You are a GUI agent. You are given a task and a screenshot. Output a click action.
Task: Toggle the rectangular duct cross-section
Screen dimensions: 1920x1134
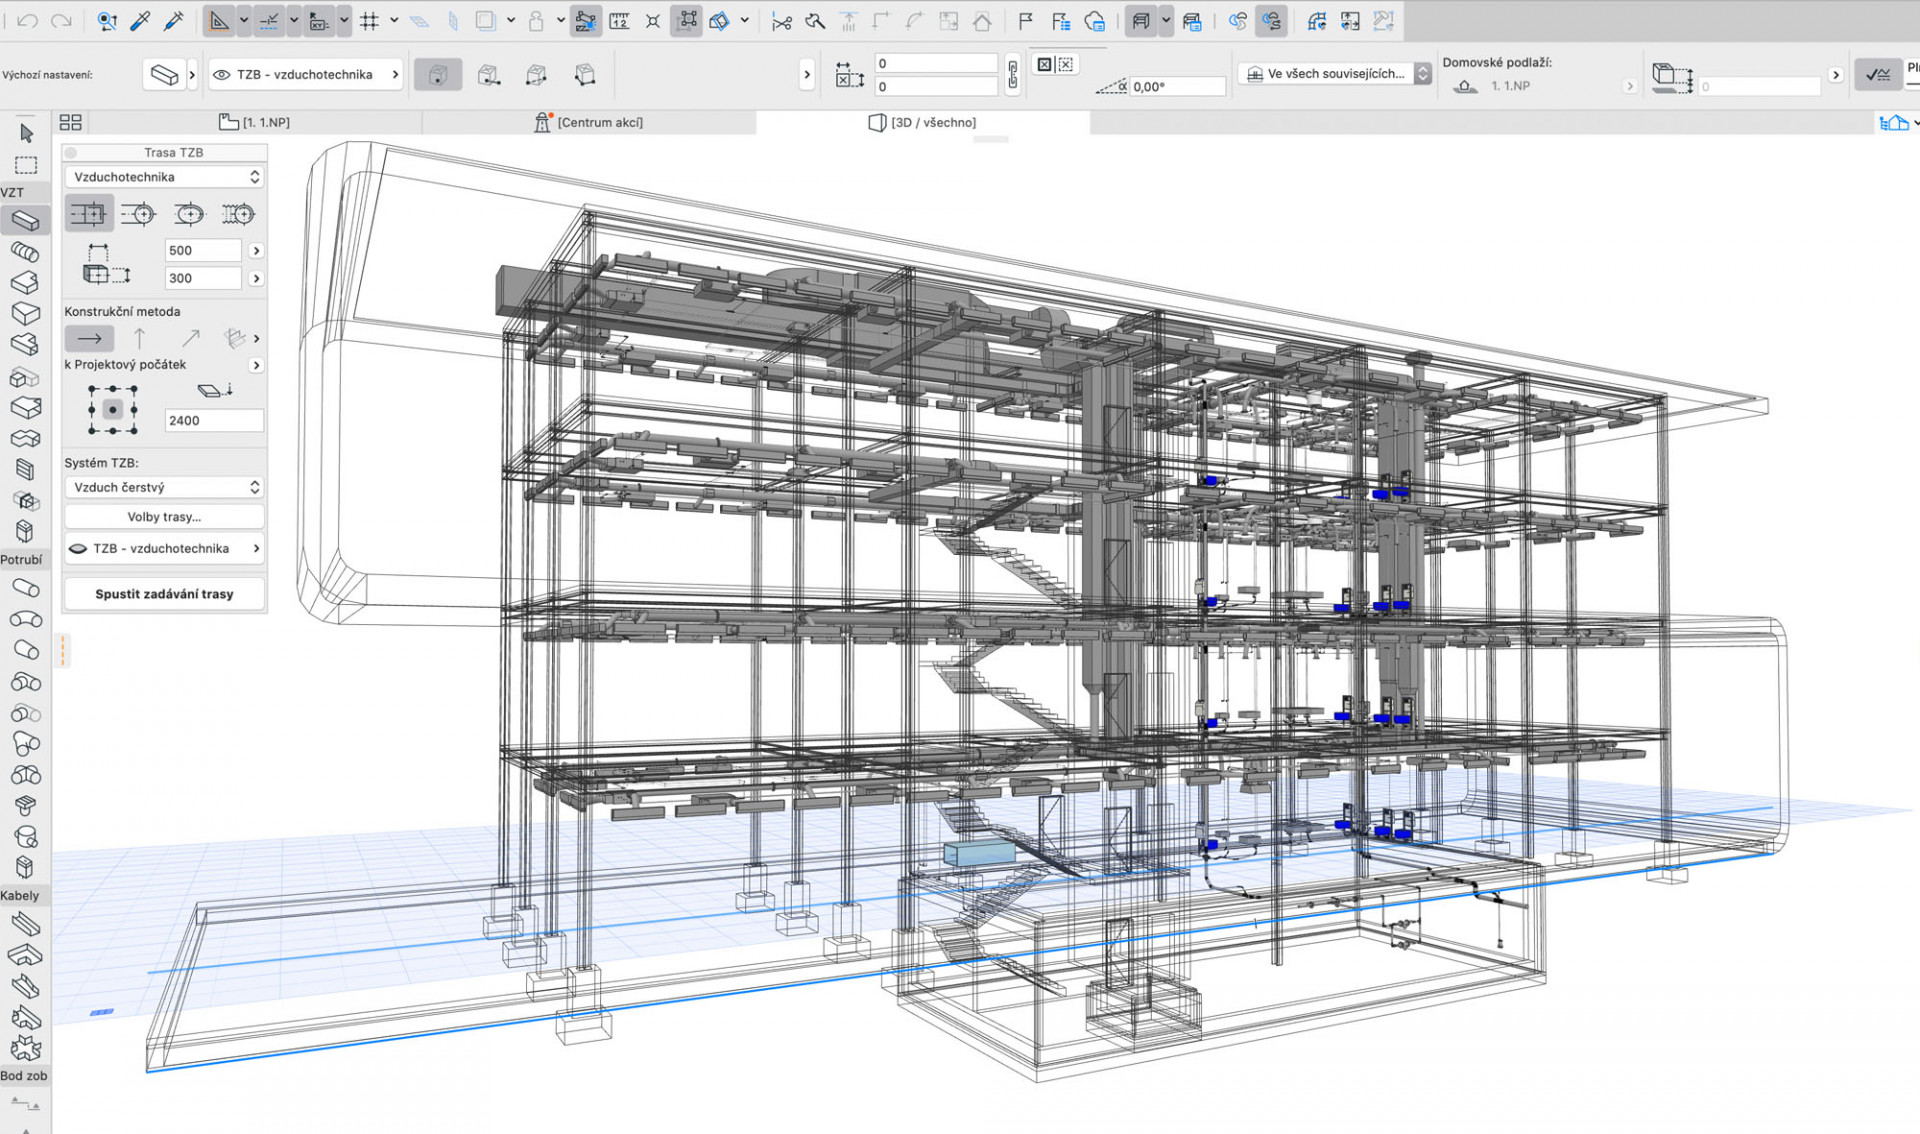[x=89, y=214]
